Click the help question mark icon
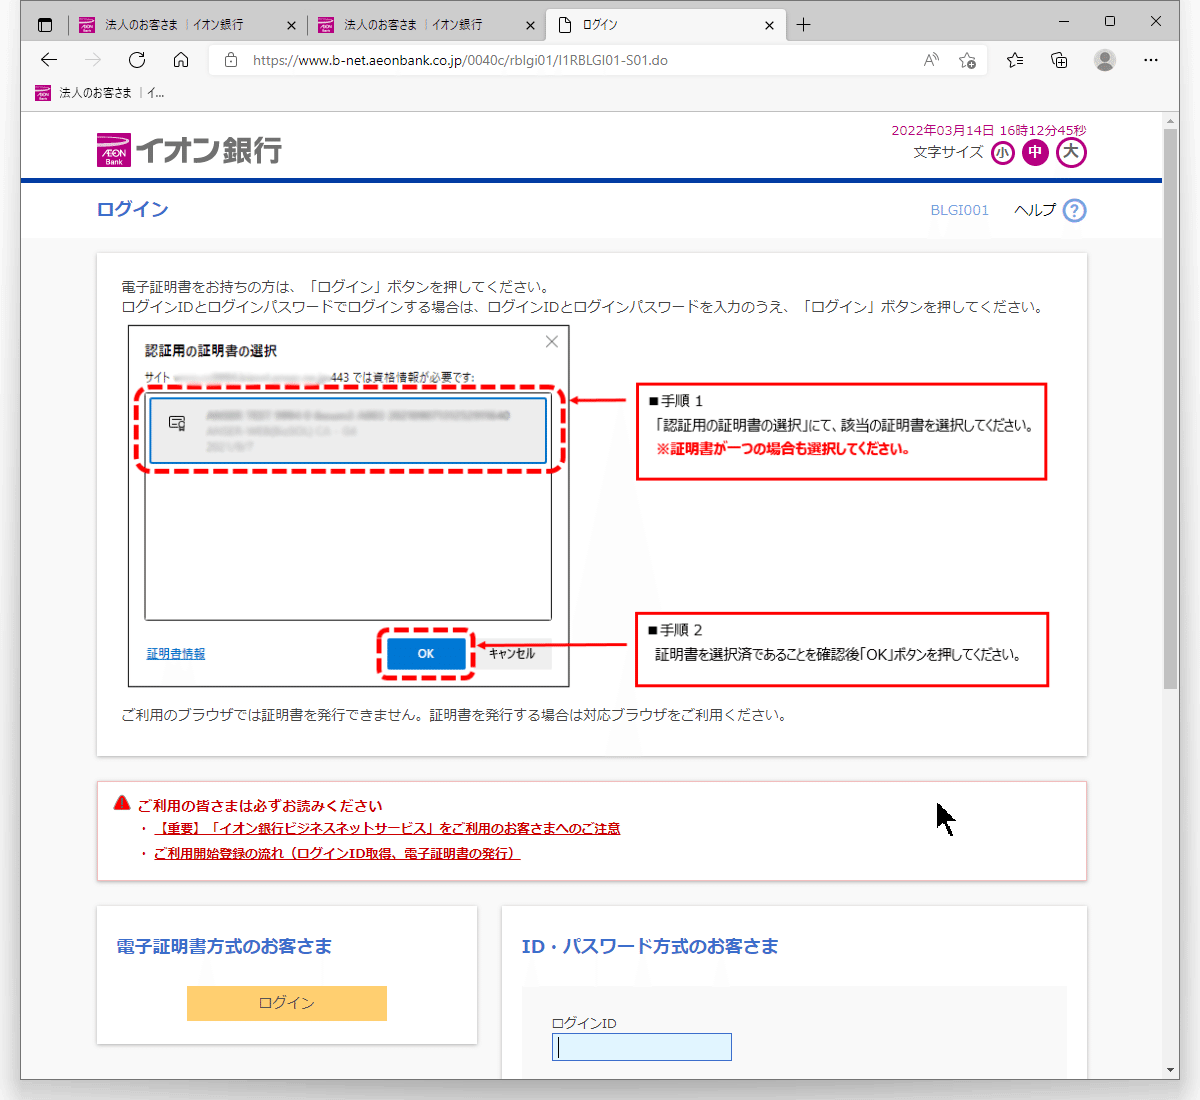This screenshot has width=1200, height=1100. pos(1074,210)
